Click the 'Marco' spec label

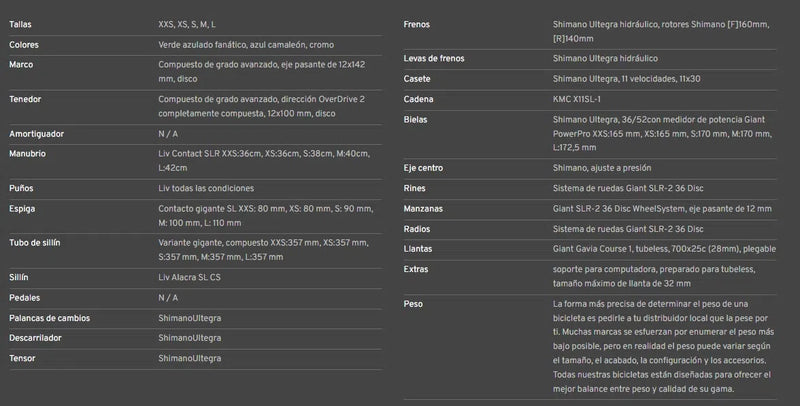[x=21, y=65]
